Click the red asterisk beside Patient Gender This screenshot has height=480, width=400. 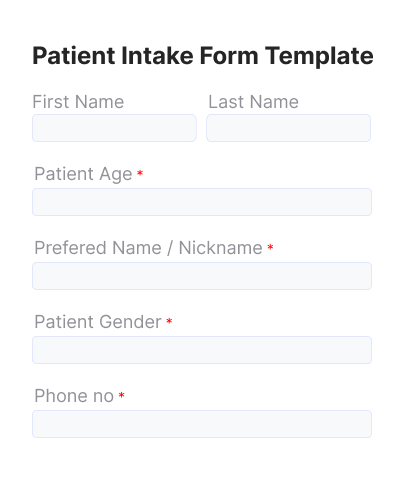[x=169, y=321]
